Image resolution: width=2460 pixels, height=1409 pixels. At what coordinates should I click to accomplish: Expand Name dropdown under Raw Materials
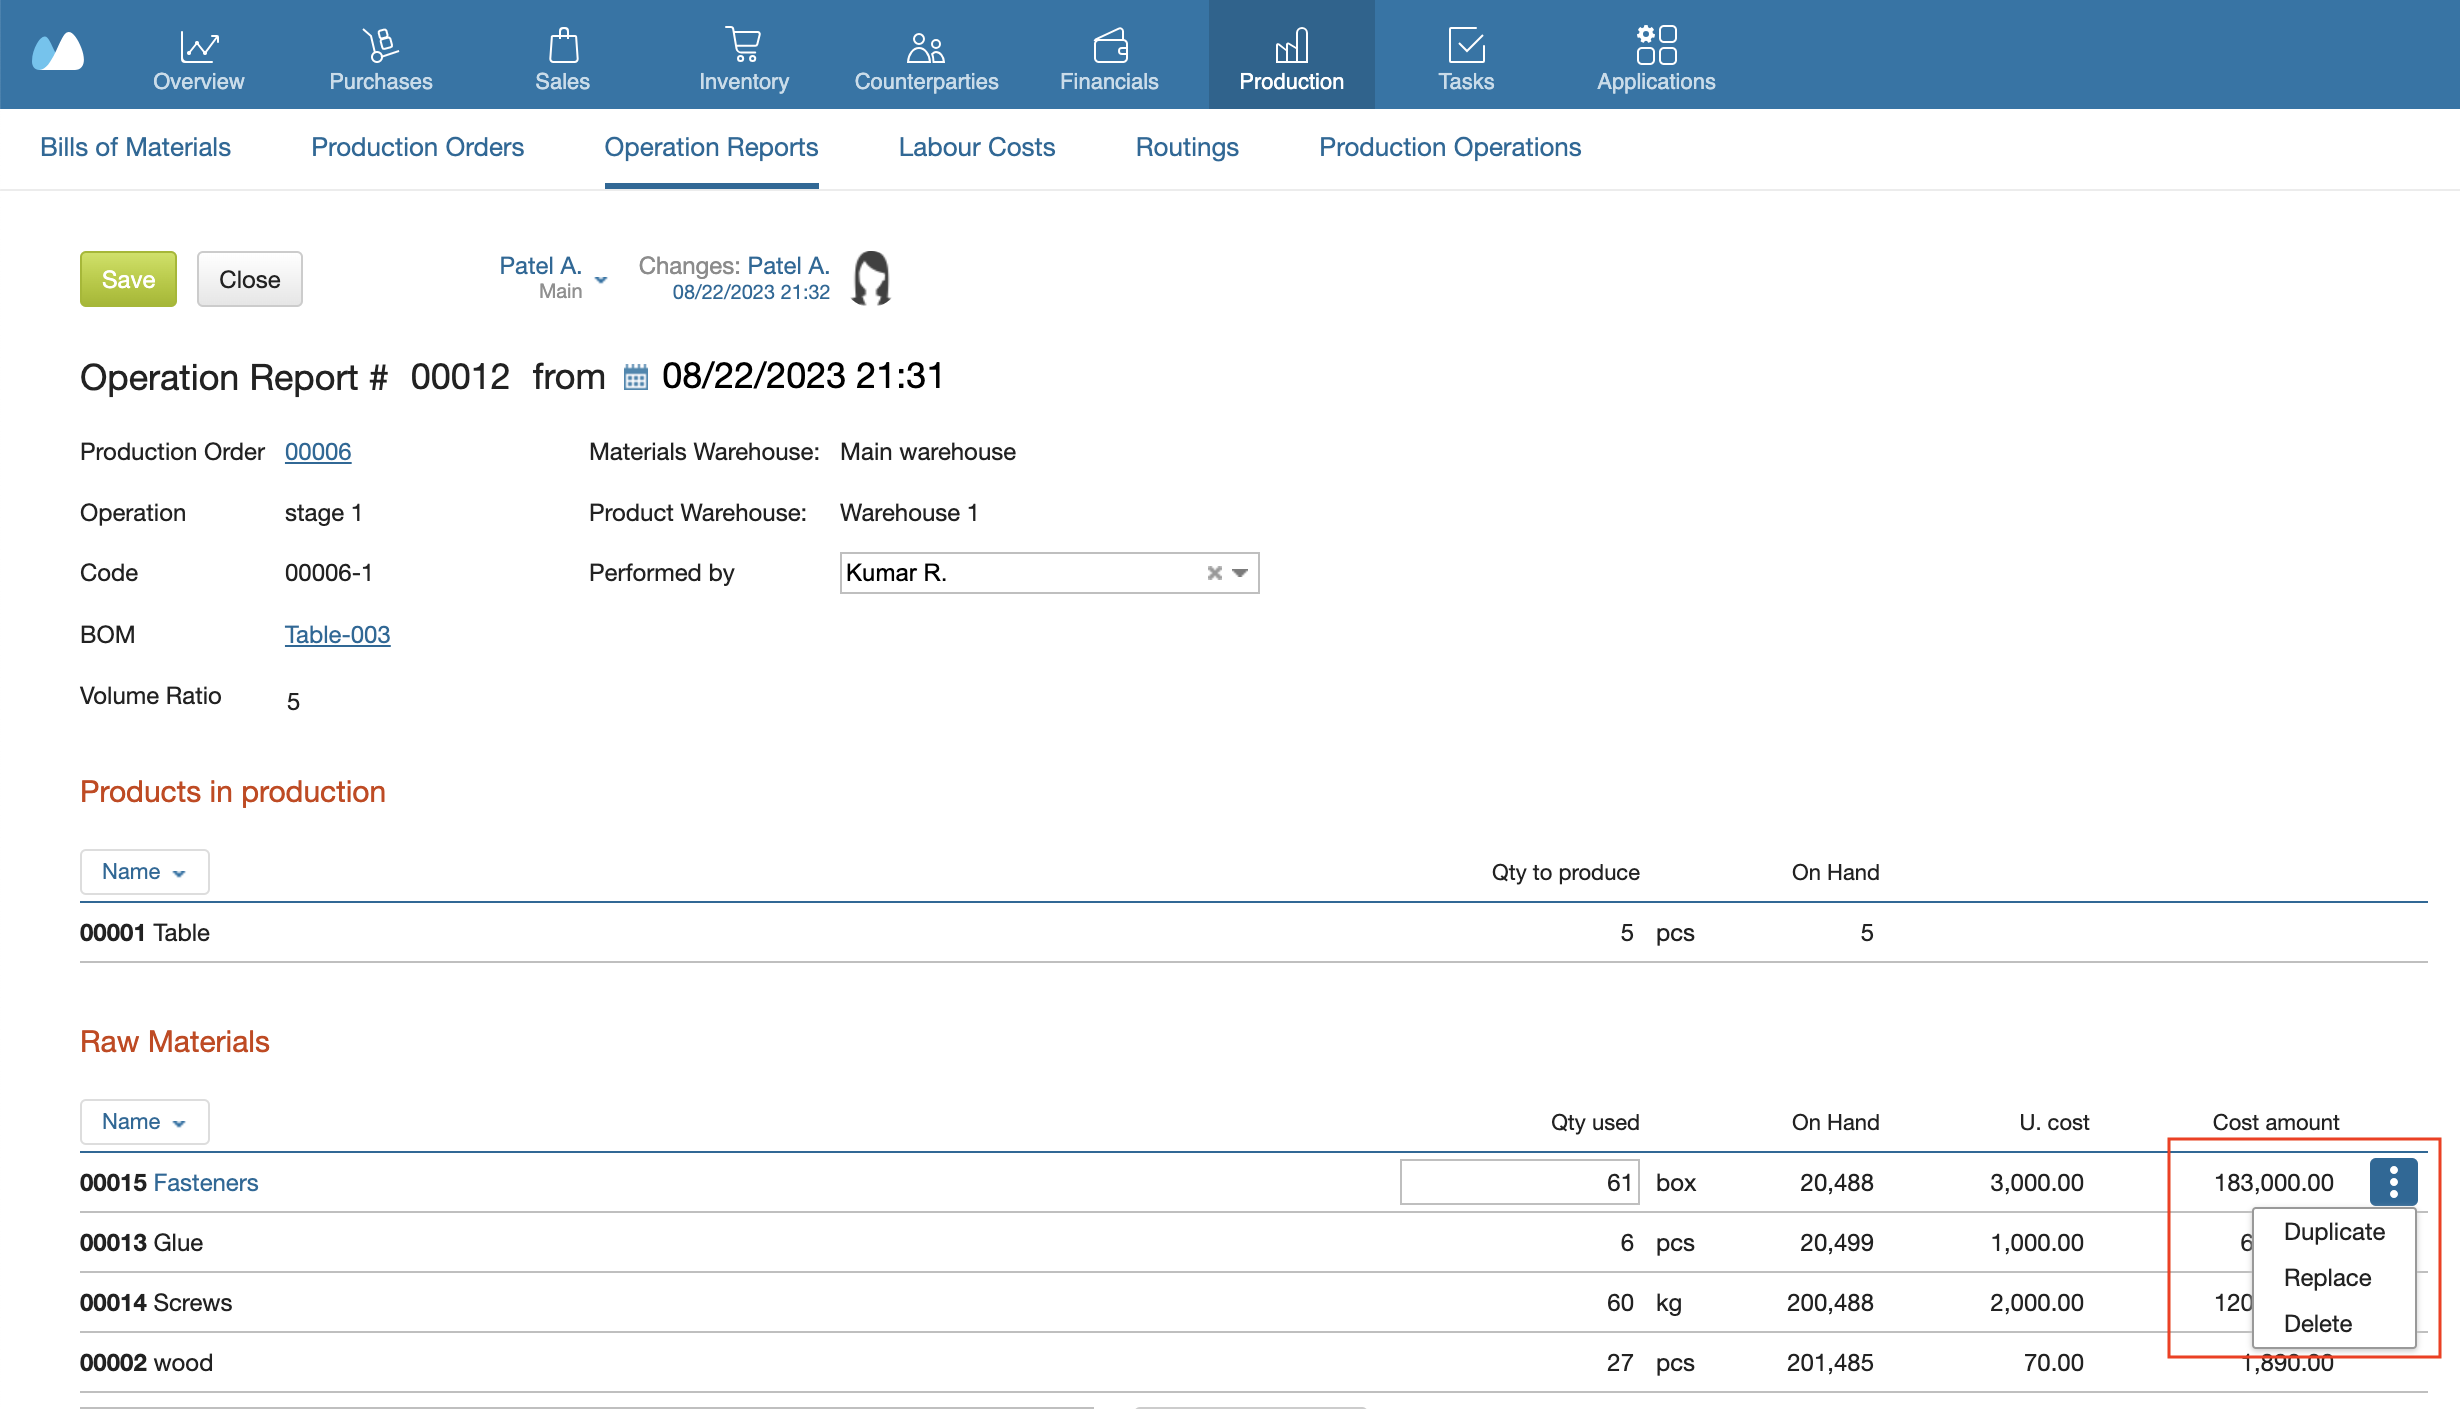[x=144, y=1122]
